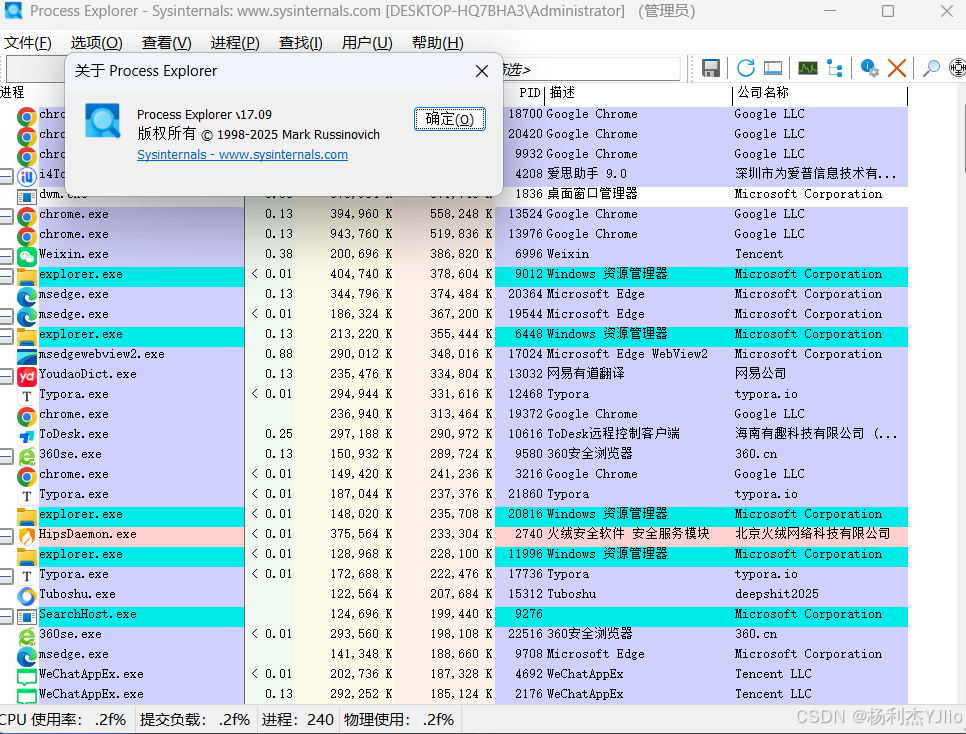966x734 pixels.
Task: Collapse the HipsDaemon.exe process tree
Action: (6, 536)
